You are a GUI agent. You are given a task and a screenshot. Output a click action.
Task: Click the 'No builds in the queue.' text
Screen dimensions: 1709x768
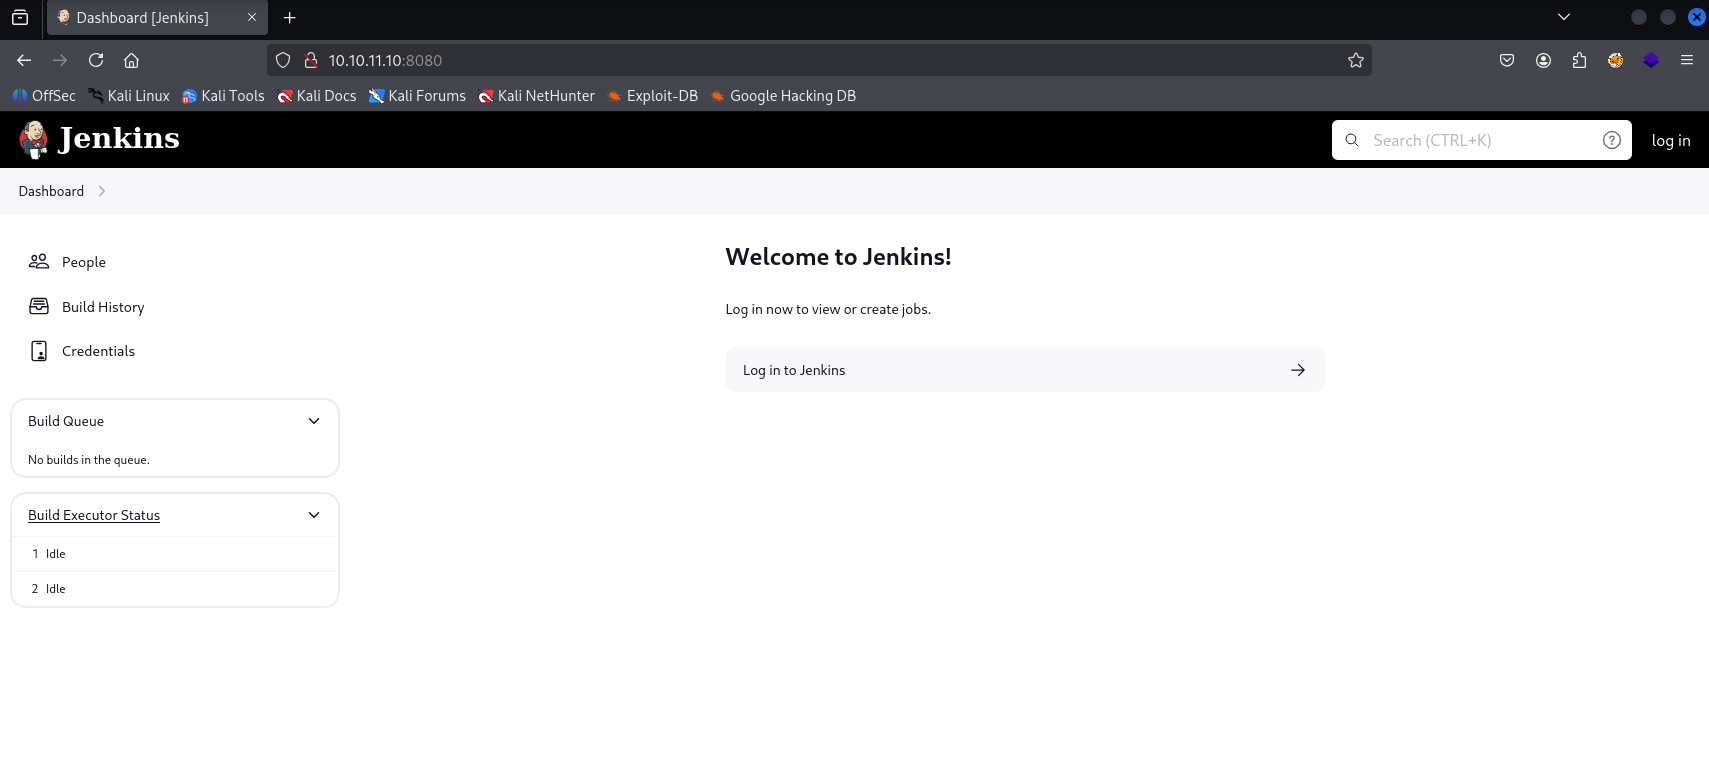[x=89, y=460]
